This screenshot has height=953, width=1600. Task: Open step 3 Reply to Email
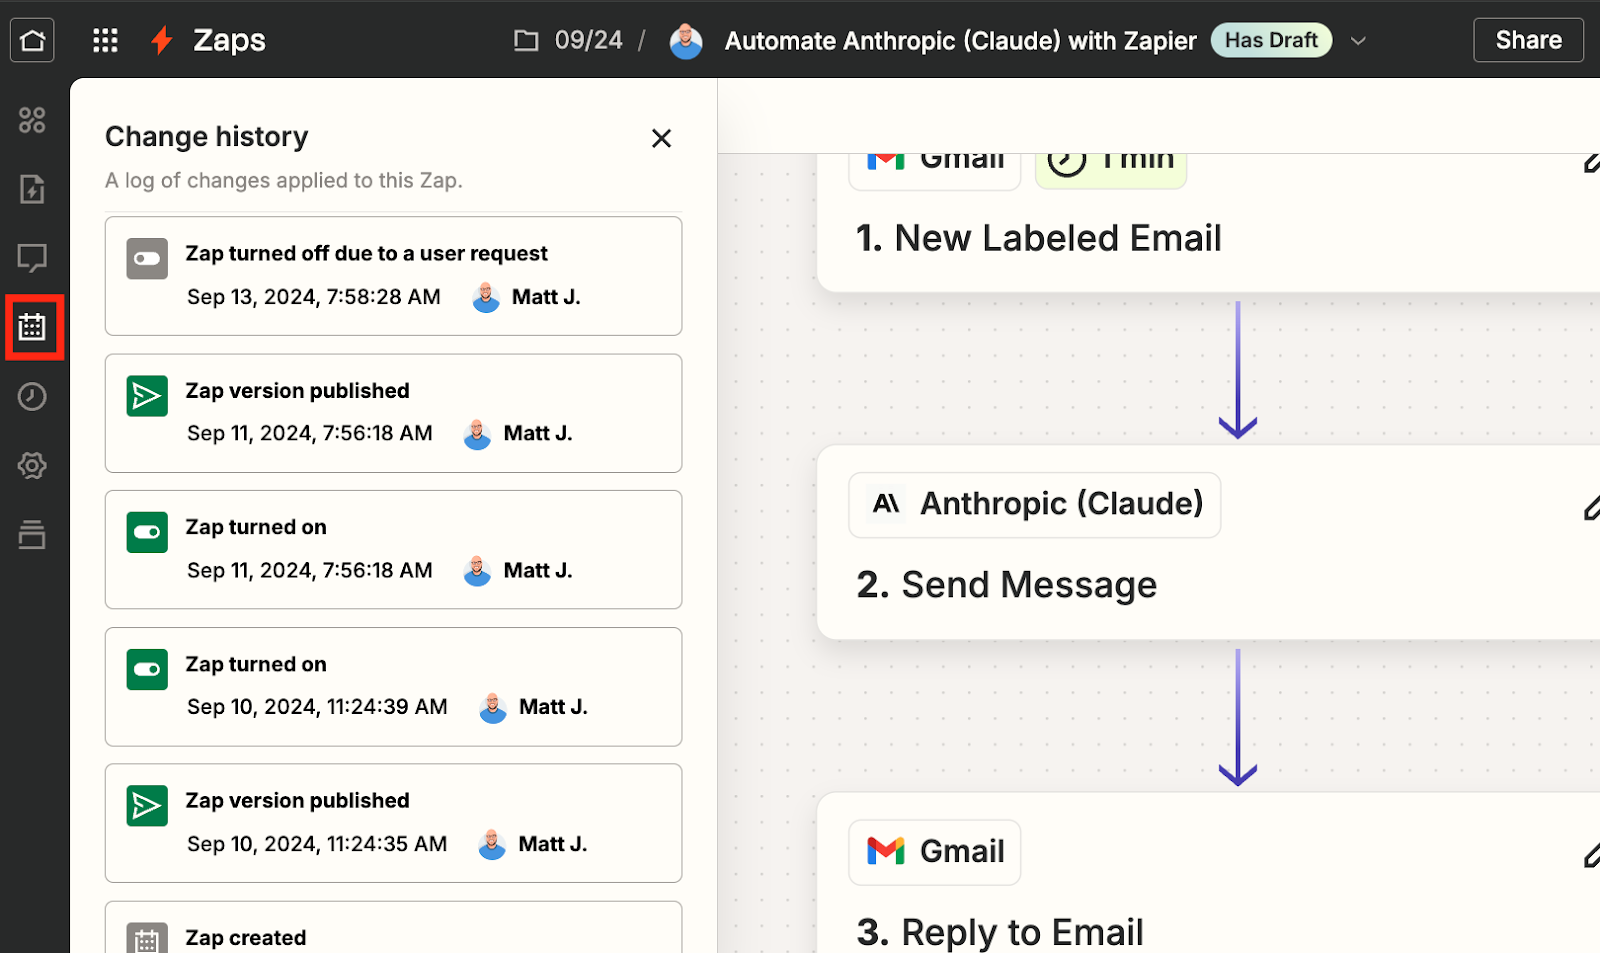pos(999,932)
